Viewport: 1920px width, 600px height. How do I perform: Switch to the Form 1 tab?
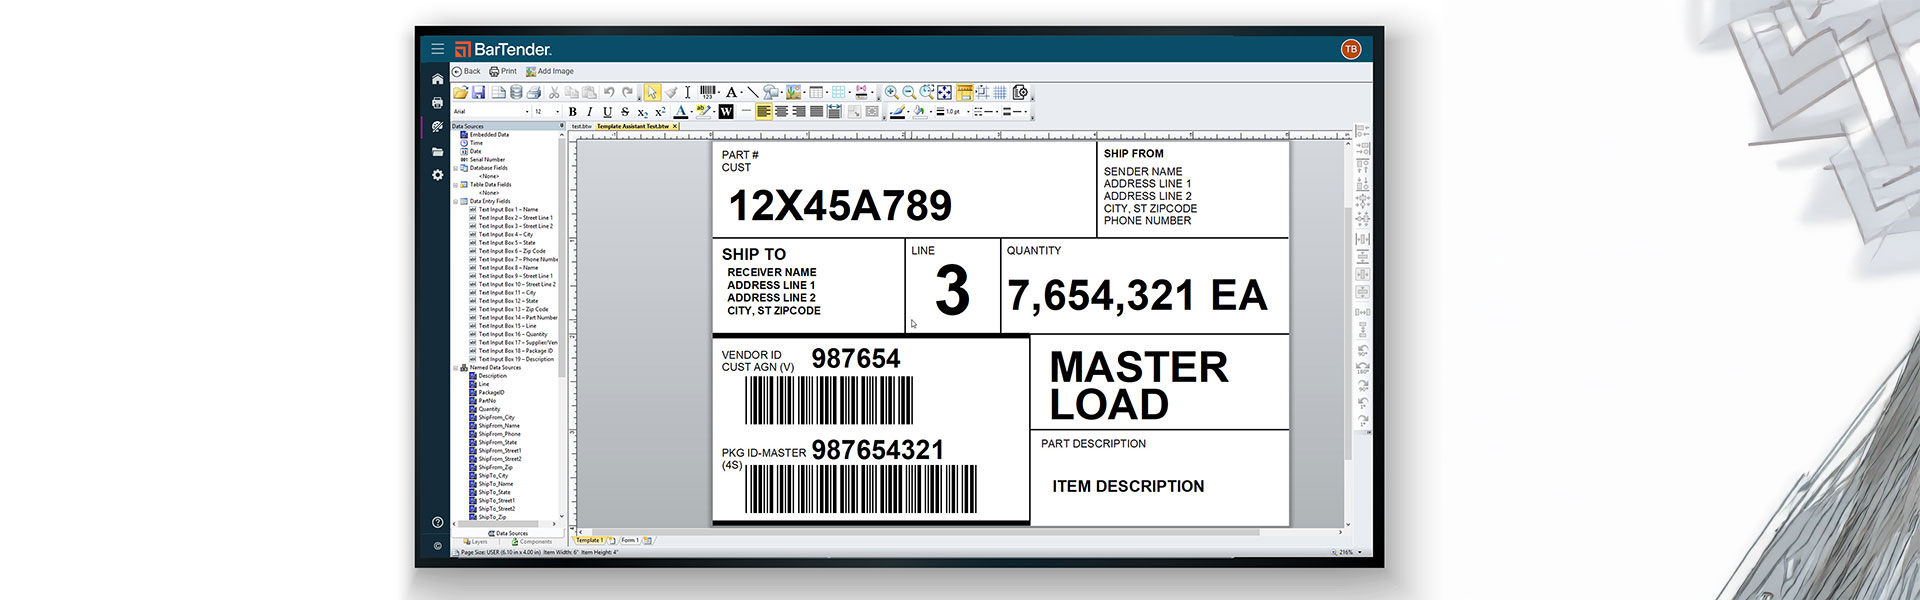(629, 540)
